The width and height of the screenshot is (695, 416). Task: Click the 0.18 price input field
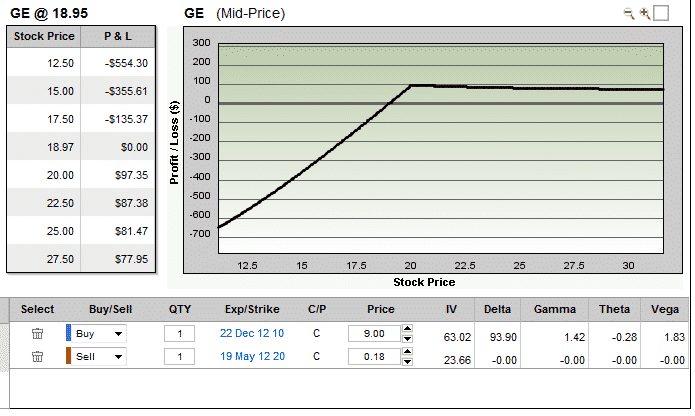372,356
